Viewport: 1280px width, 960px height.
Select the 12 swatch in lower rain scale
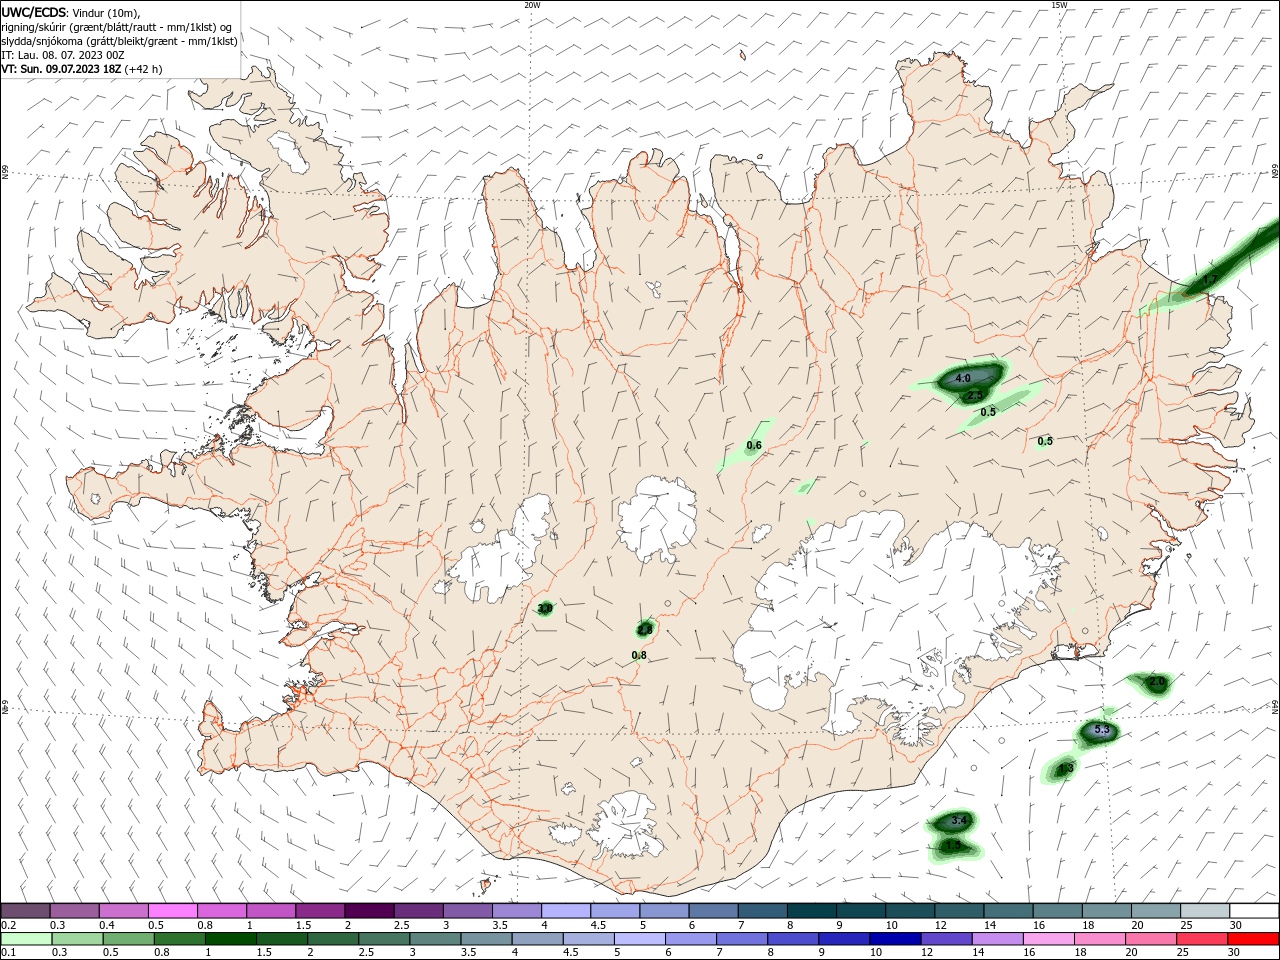[x=946, y=939]
